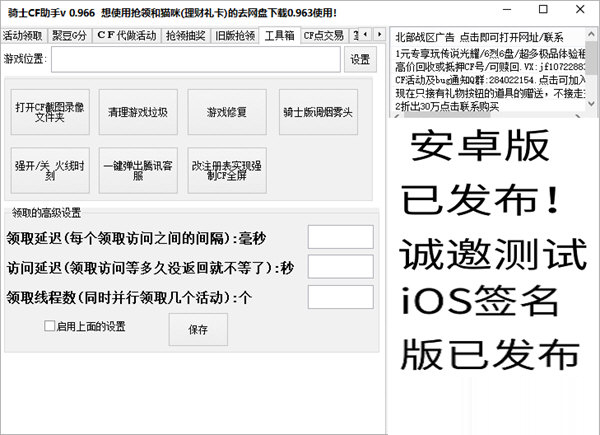This screenshot has width=600, height=435.
Task: Enable the 启用上面的设置 checkbox
Action: (x=49, y=326)
